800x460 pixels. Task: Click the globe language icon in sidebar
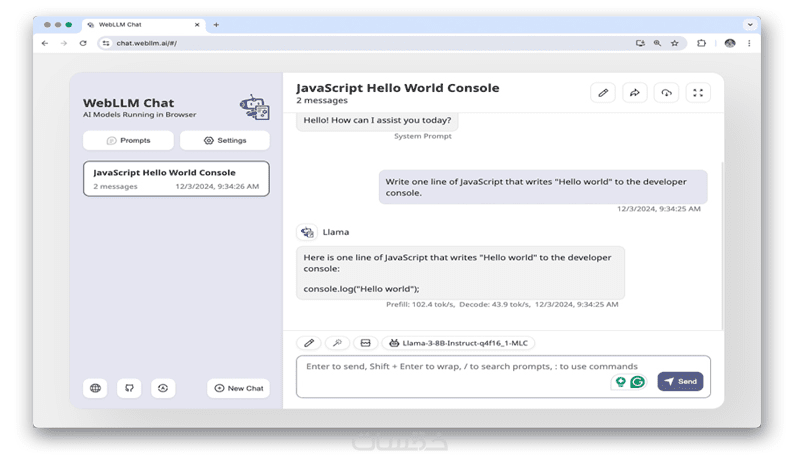tap(95, 388)
